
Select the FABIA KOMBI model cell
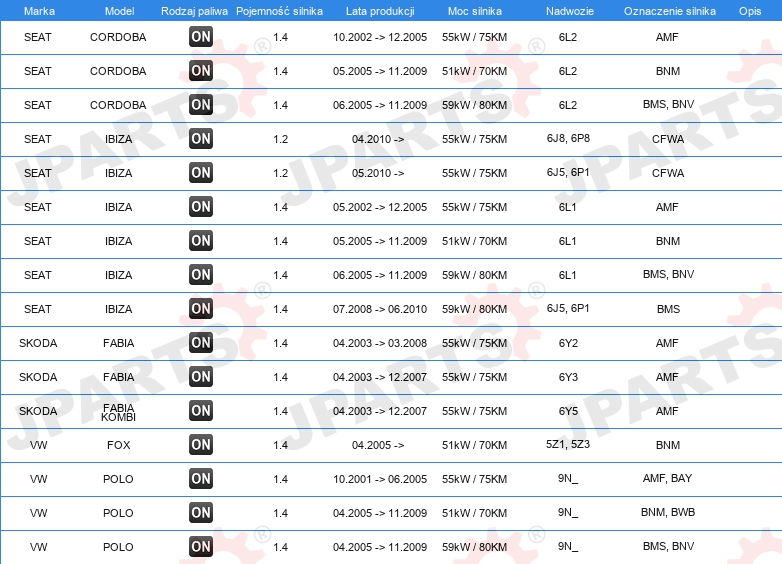(119, 412)
